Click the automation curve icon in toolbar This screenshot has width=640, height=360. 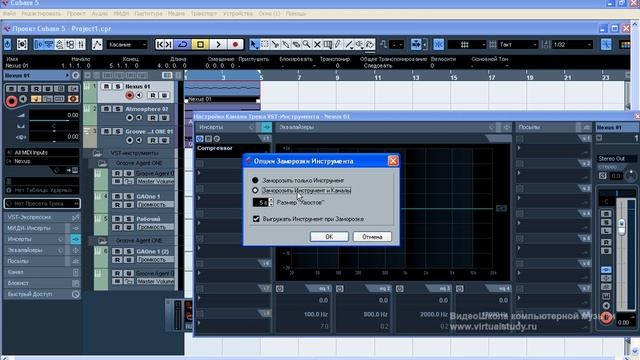point(97,44)
